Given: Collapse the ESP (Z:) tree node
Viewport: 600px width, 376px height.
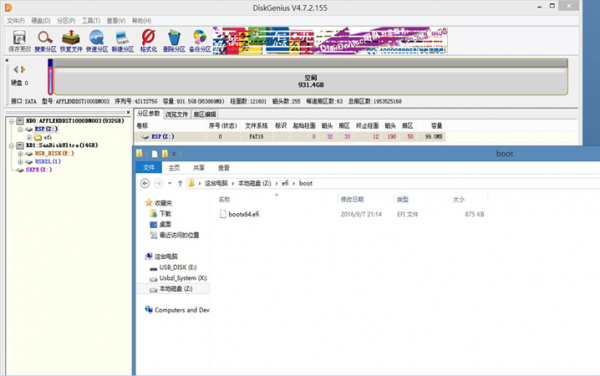Looking at the screenshot, I should (x=20, y=129).
